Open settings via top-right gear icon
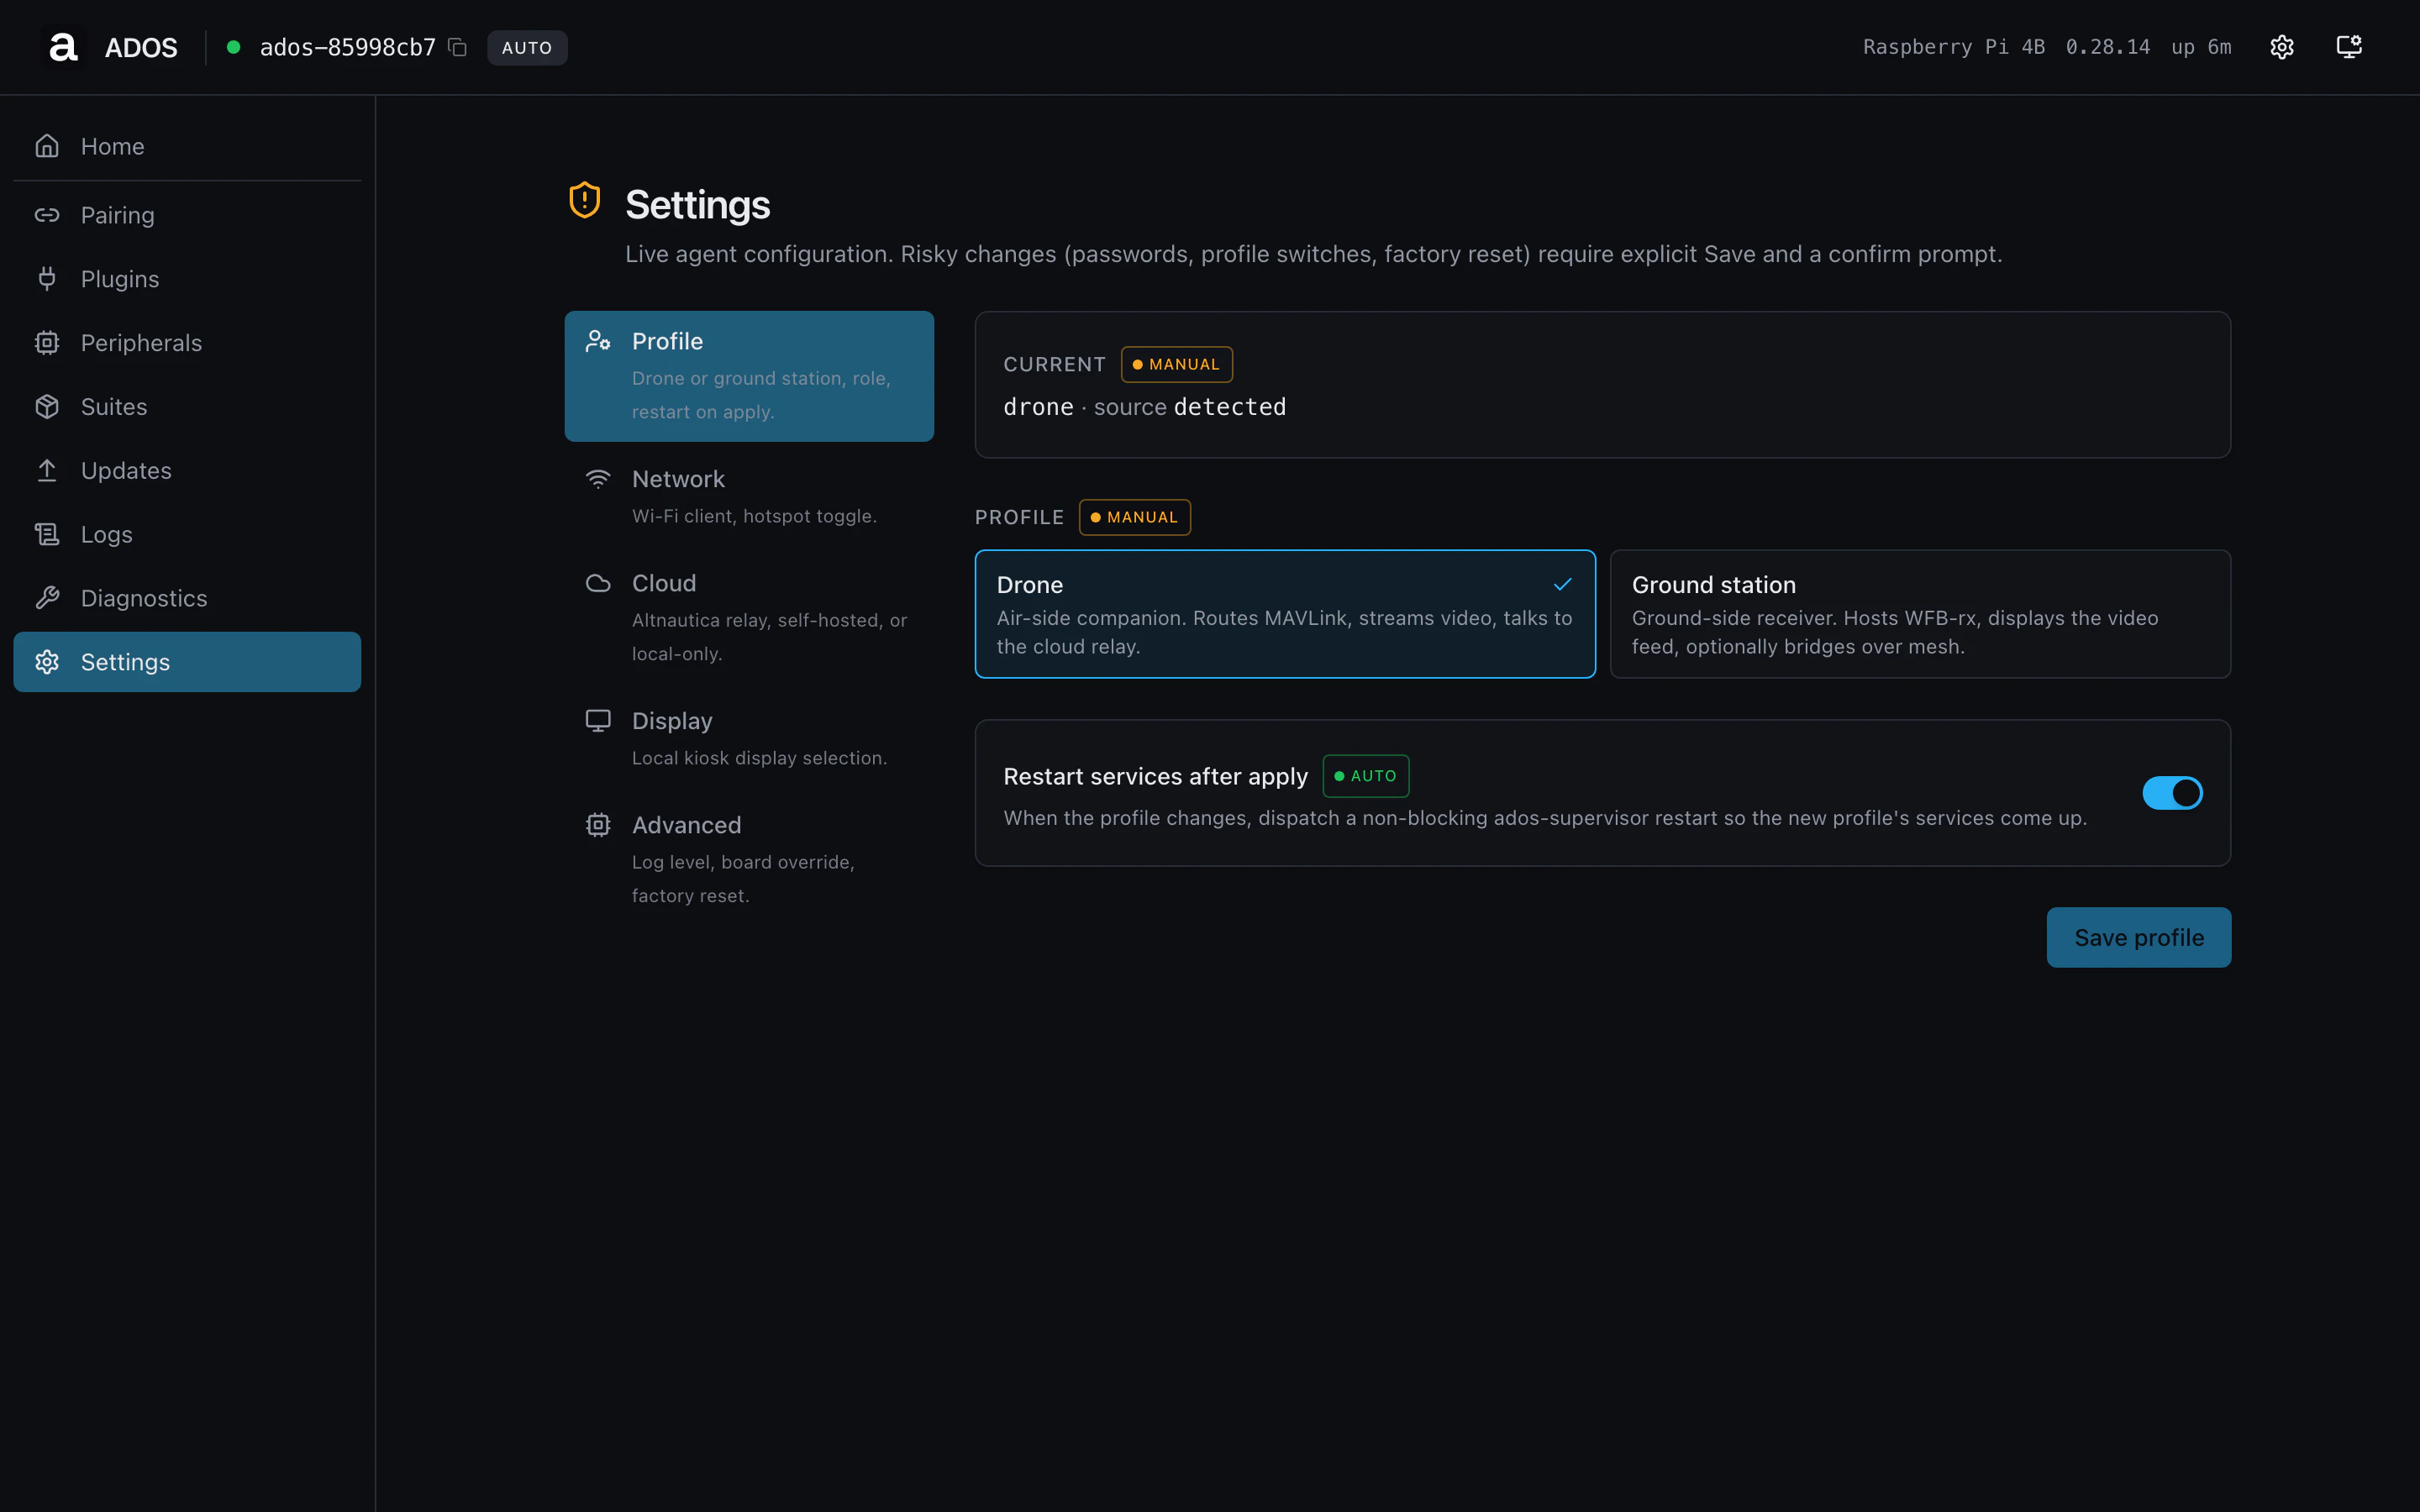 coord(2281,47)
